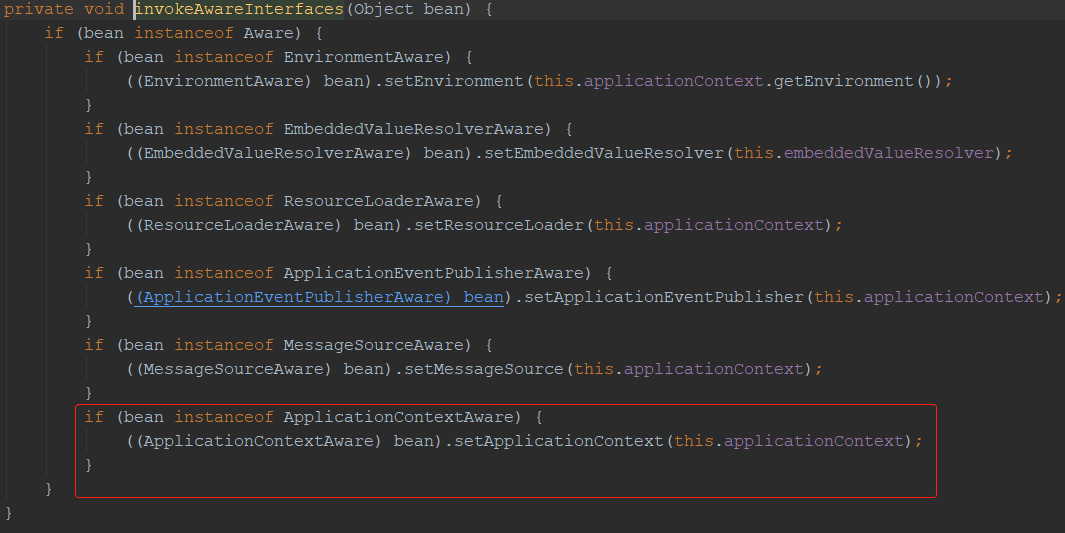
Task: Click the setEmbeddedValueResolver method call
Action: click(x=603, y=153)
